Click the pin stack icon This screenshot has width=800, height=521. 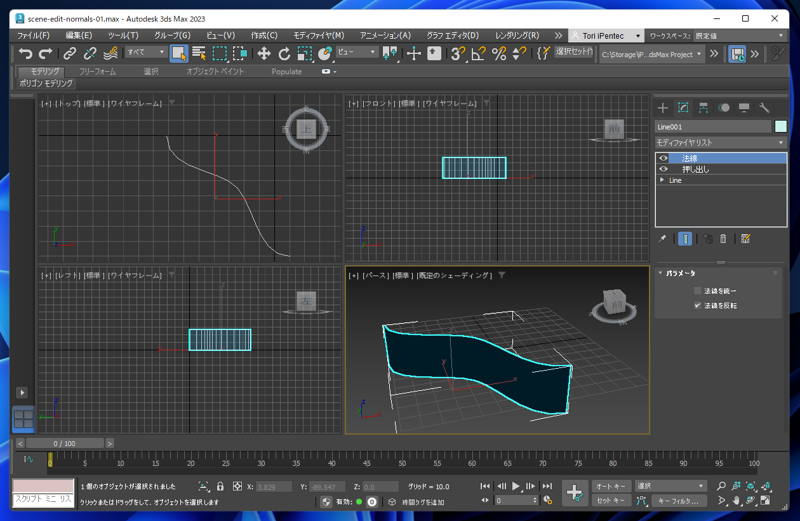click(663, 239)
